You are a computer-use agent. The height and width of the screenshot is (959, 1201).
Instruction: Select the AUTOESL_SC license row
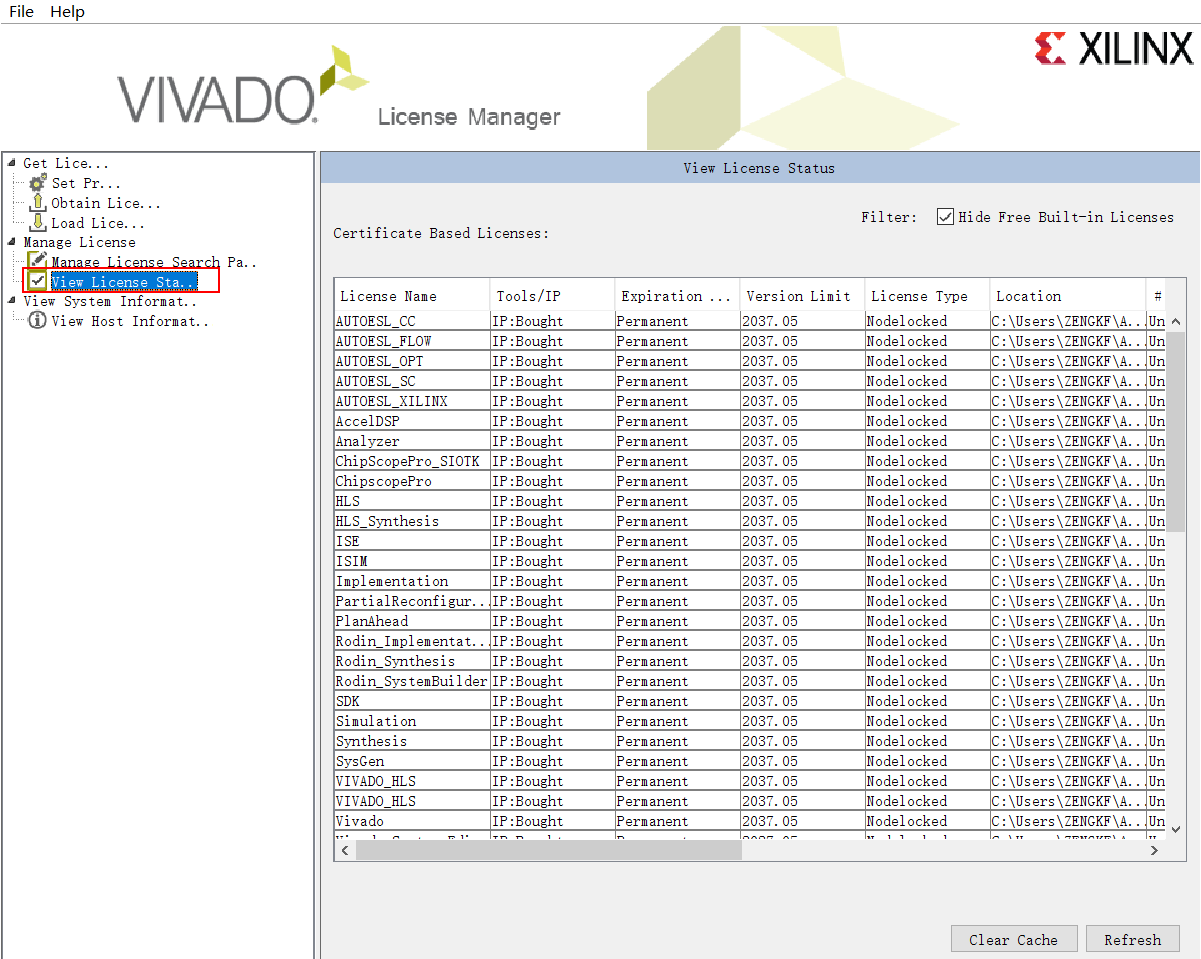pyautogui.click(x=750, y=381)
